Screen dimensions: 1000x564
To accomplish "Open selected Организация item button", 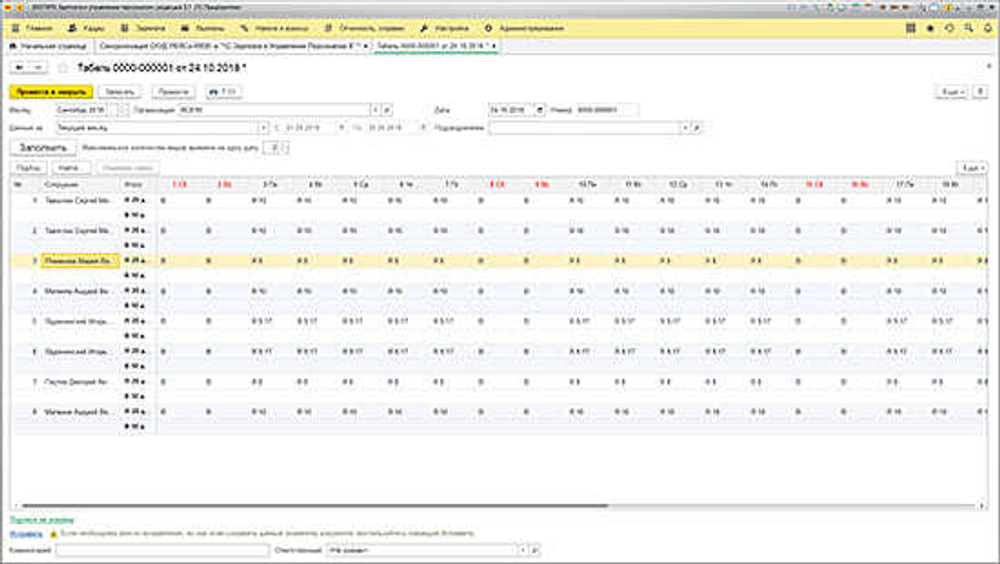I will (x=387, y=110).
